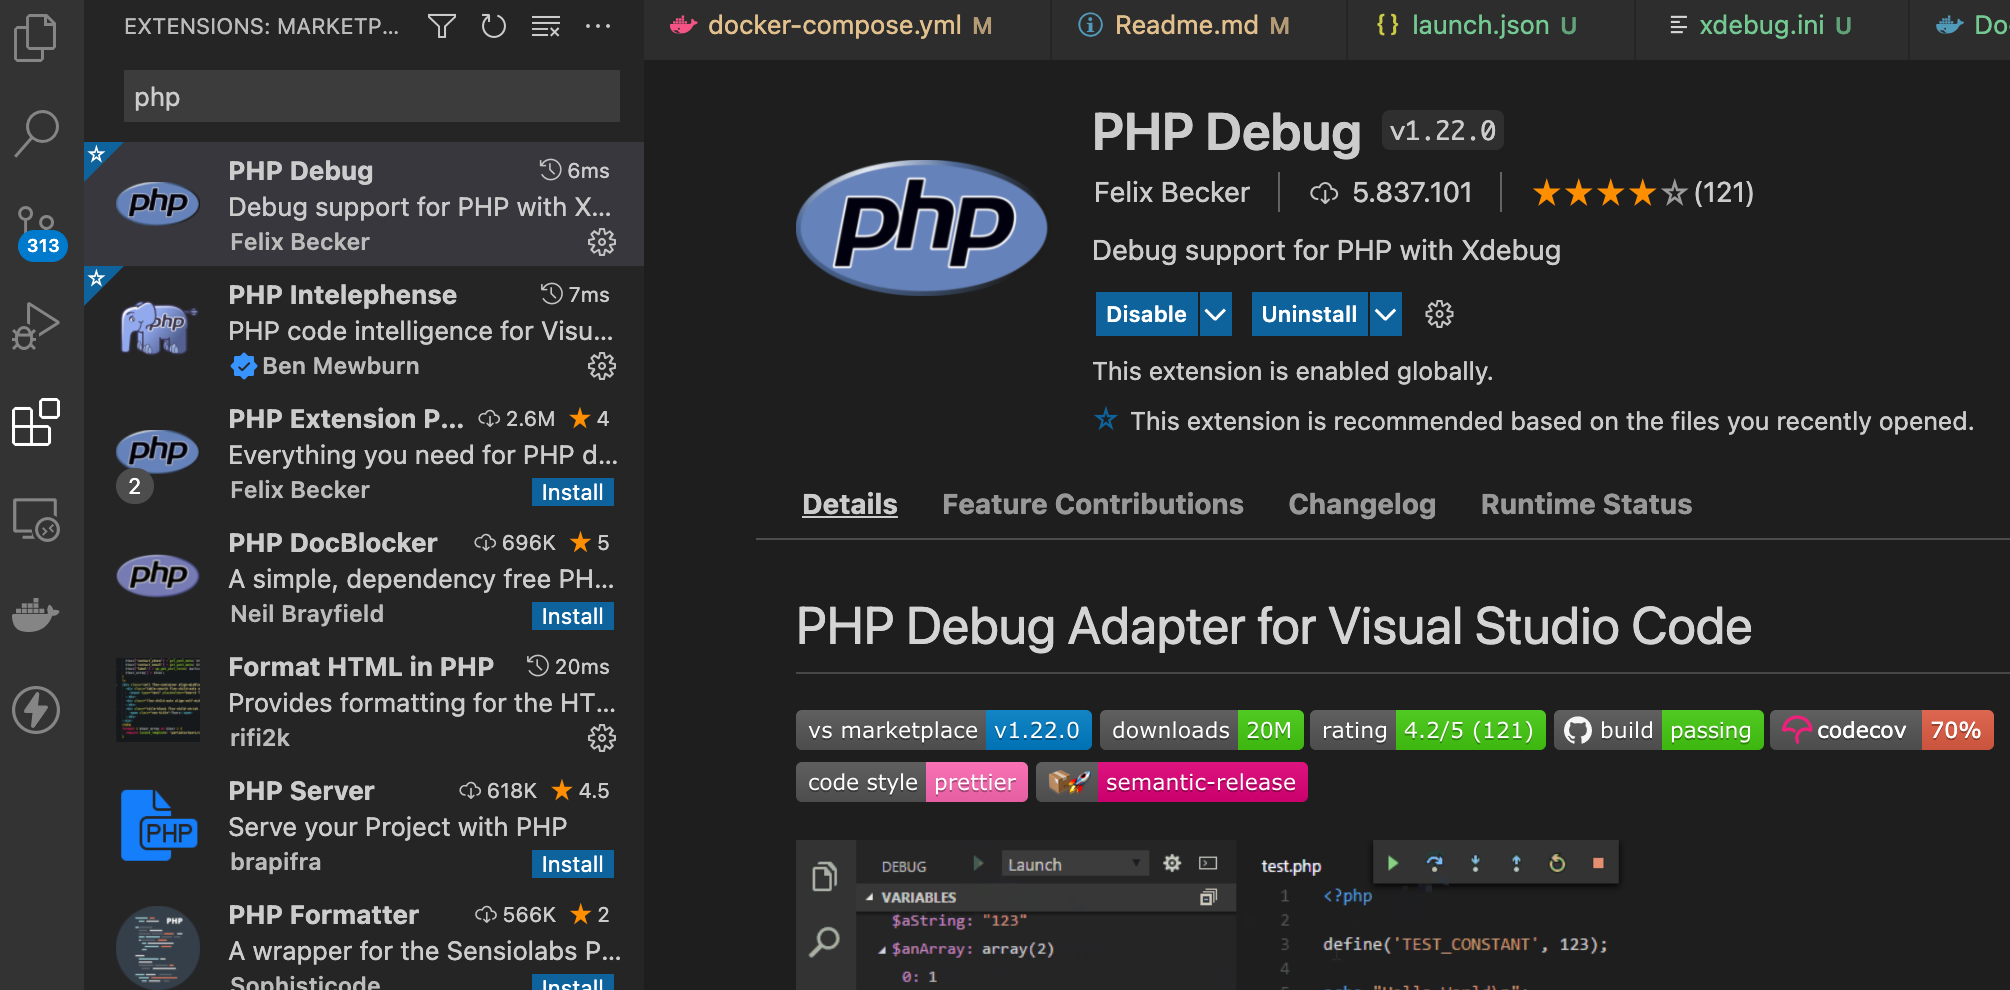Click the Format HTML in PHP thumbnail
Image resolution: width=2010 pixels, height=990 pixels.
158,699
